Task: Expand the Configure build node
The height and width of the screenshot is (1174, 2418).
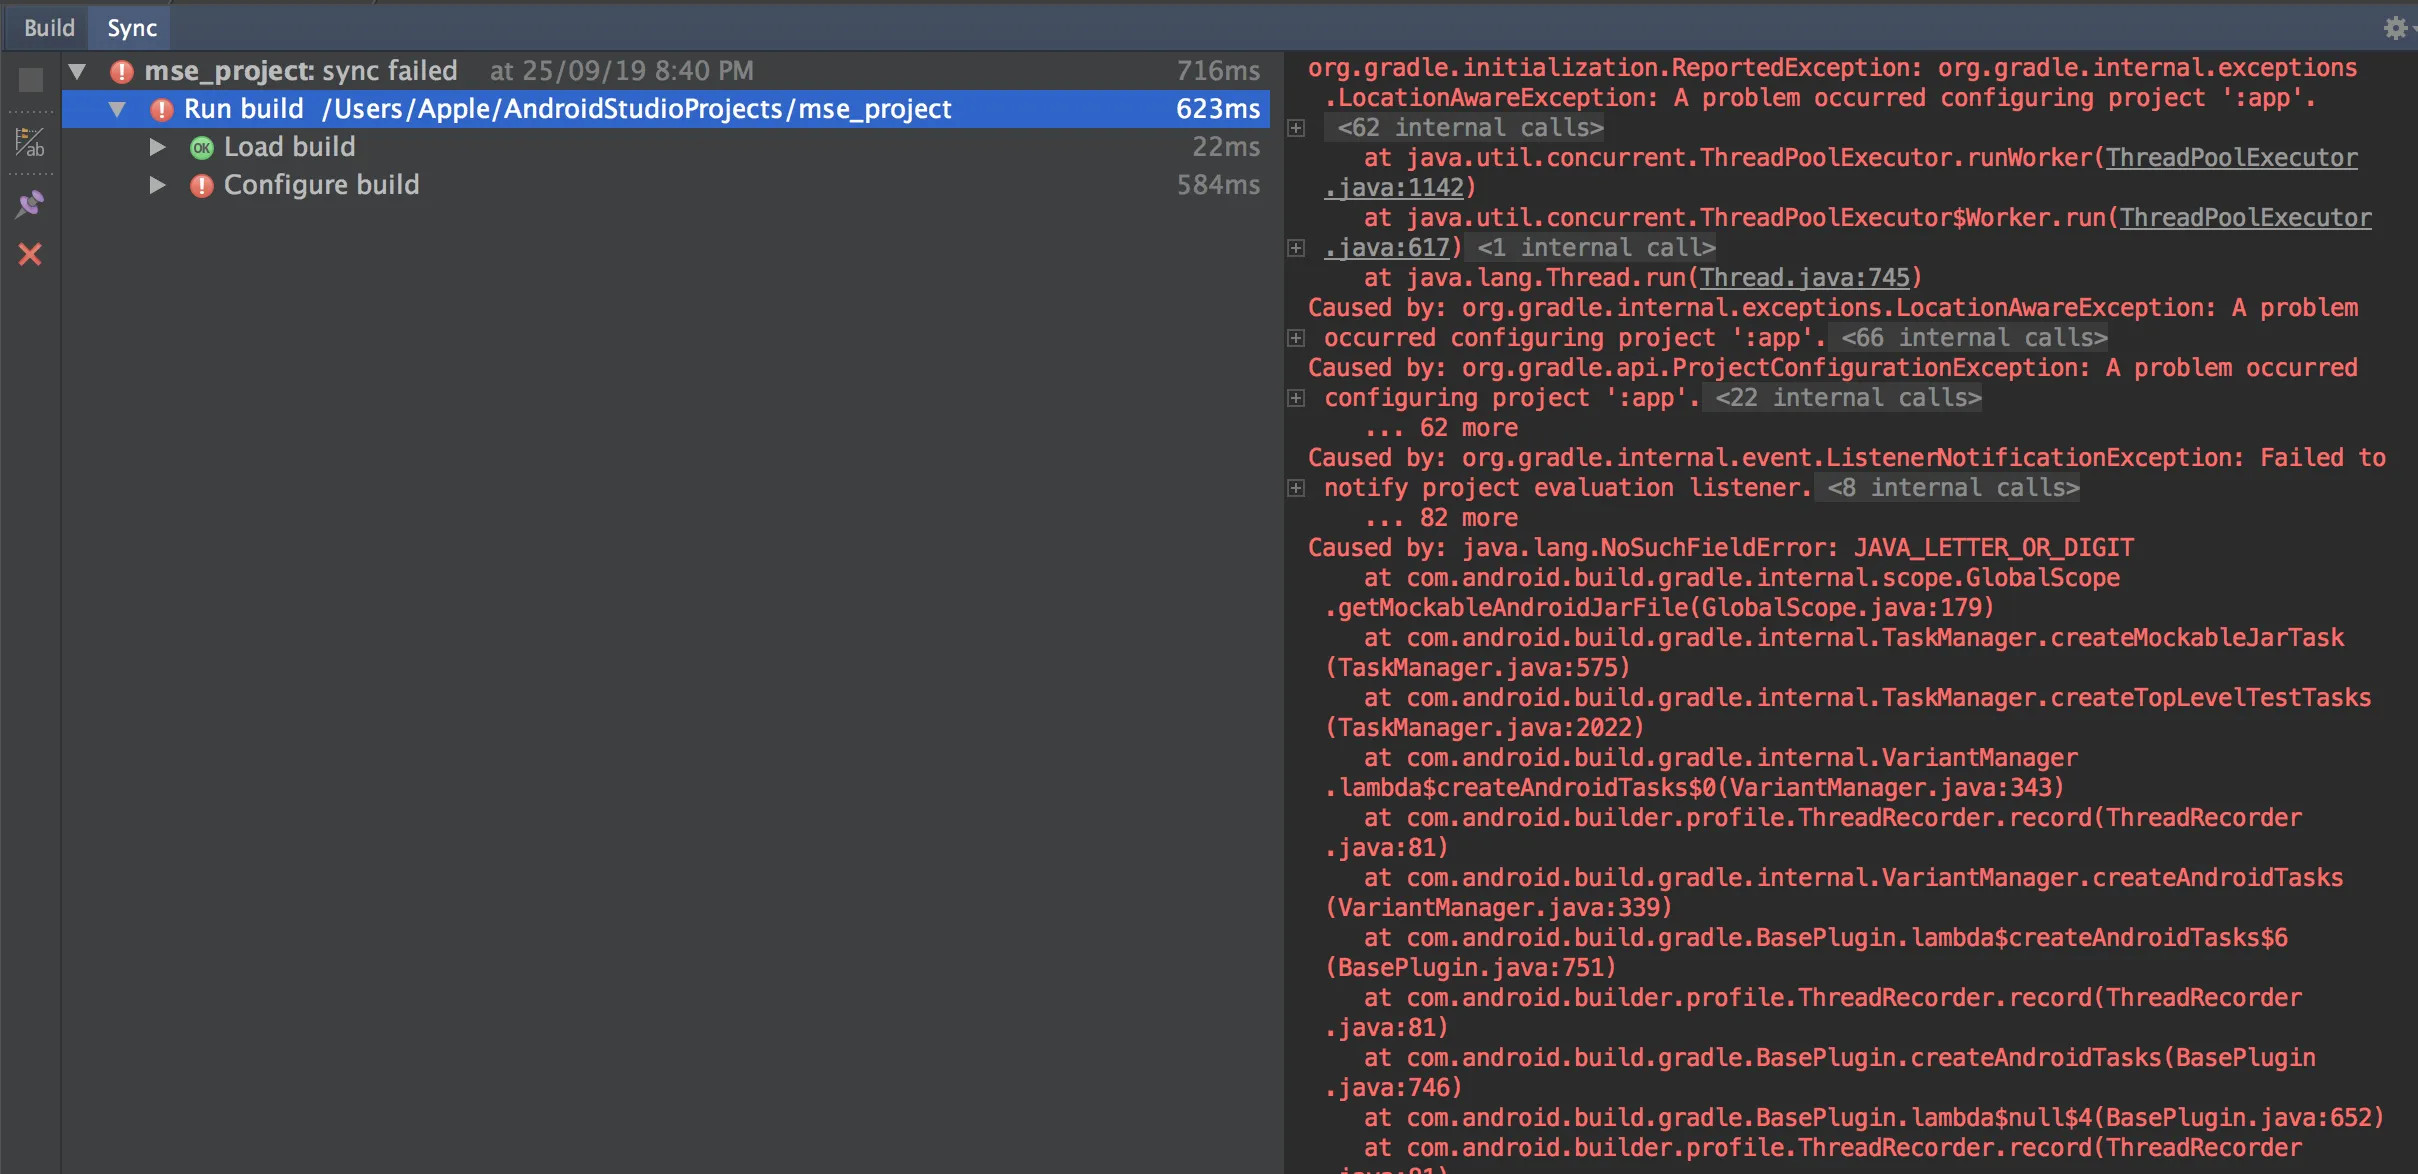Action: 157,185
